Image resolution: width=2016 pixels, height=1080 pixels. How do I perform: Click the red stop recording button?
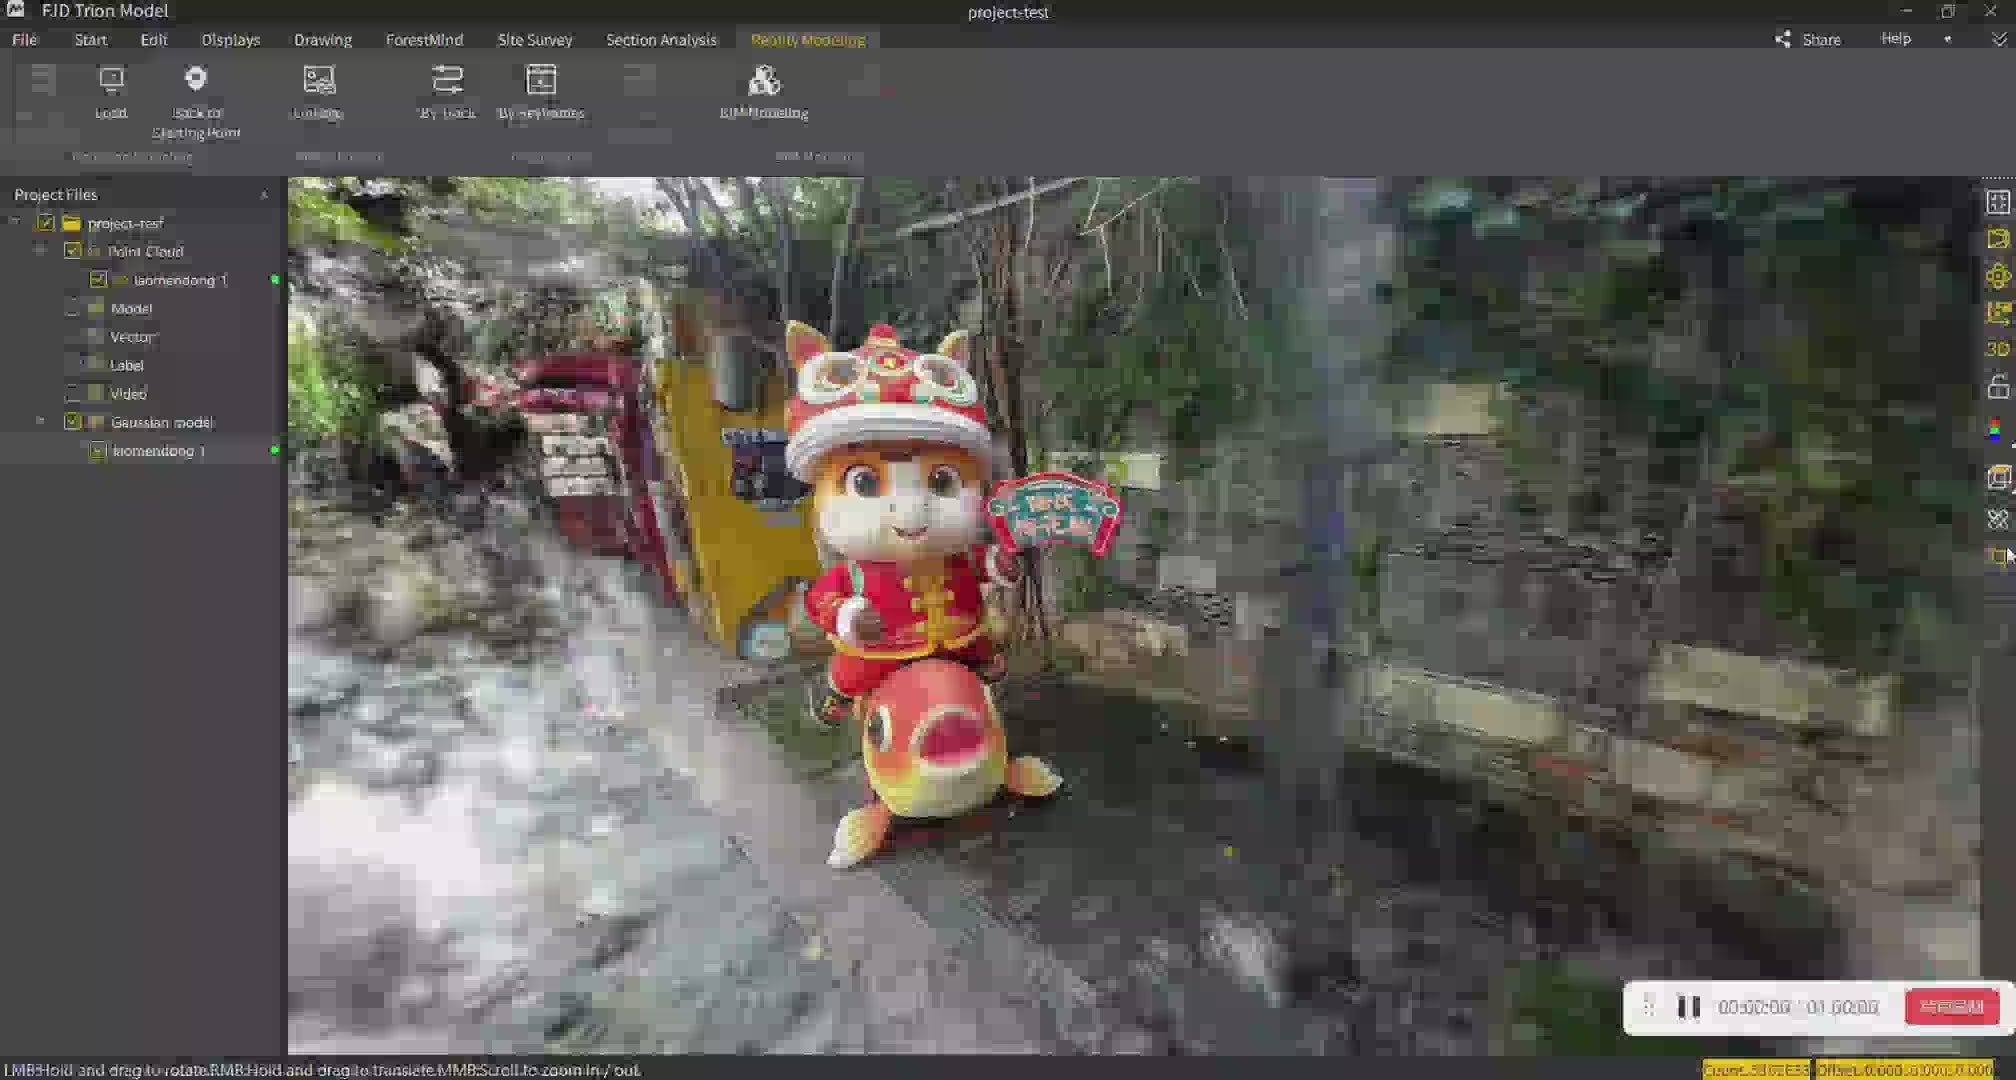pyautogui.click(x=1951, y=1007)
